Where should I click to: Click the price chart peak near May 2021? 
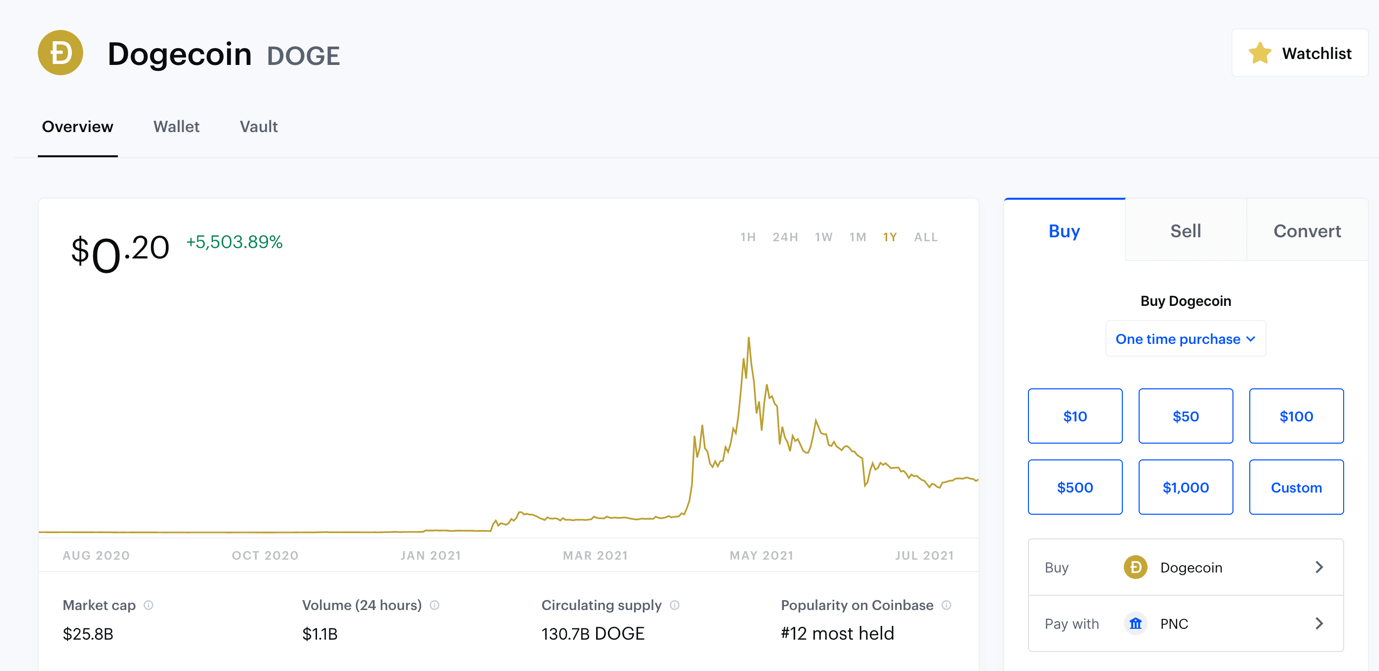[749, 340]
